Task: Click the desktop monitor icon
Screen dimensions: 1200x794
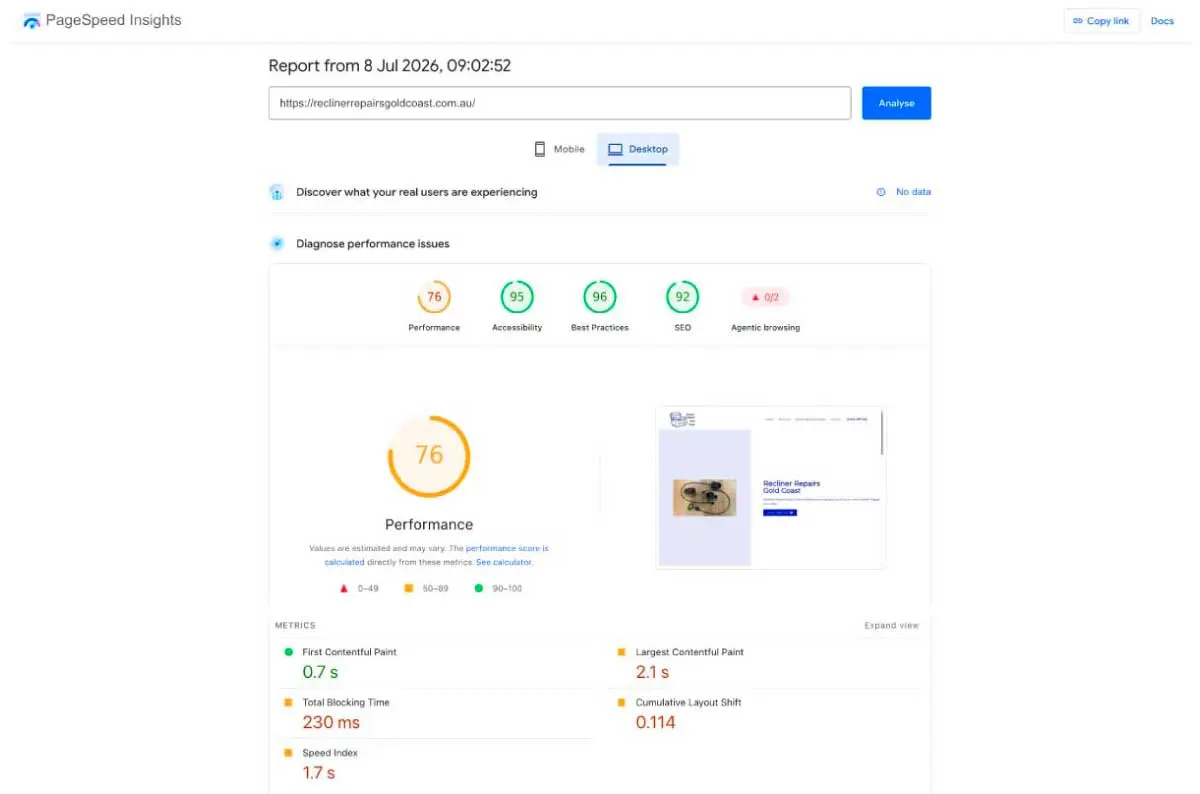Action: [x=616, y=149]
